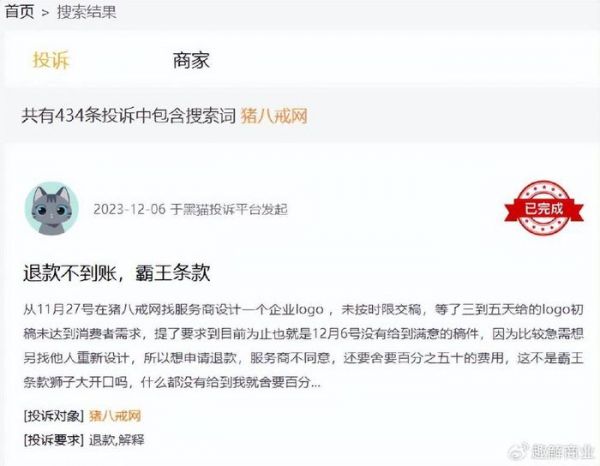Open the gray cat user avatar
The height and width of the screenshot is (466, 600).
point(52,208)
